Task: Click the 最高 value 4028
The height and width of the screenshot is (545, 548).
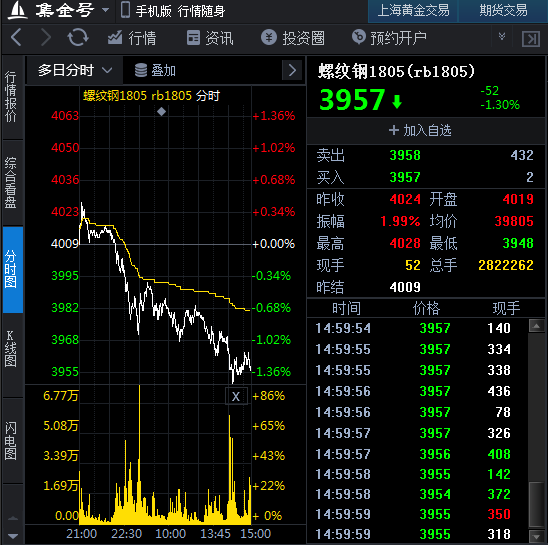Action: 405,243
